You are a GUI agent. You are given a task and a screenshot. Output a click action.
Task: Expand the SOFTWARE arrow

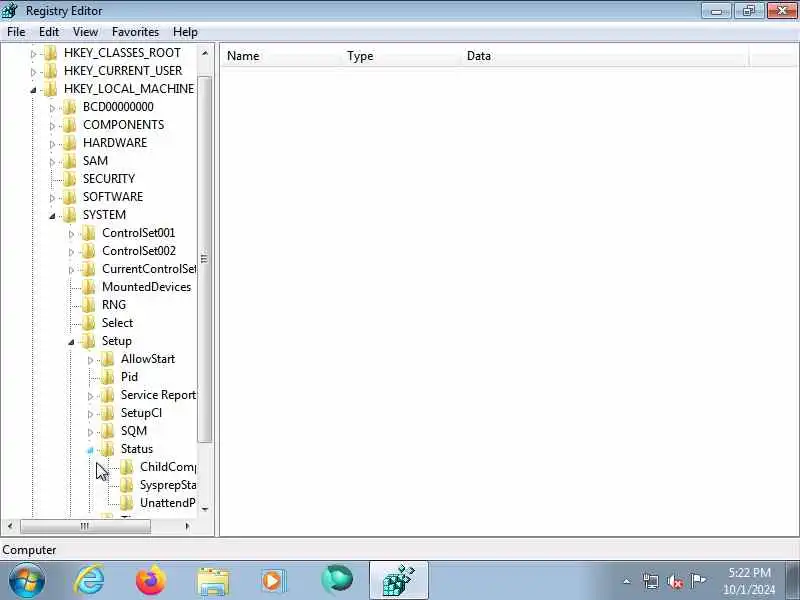click(x=52, y=197)
